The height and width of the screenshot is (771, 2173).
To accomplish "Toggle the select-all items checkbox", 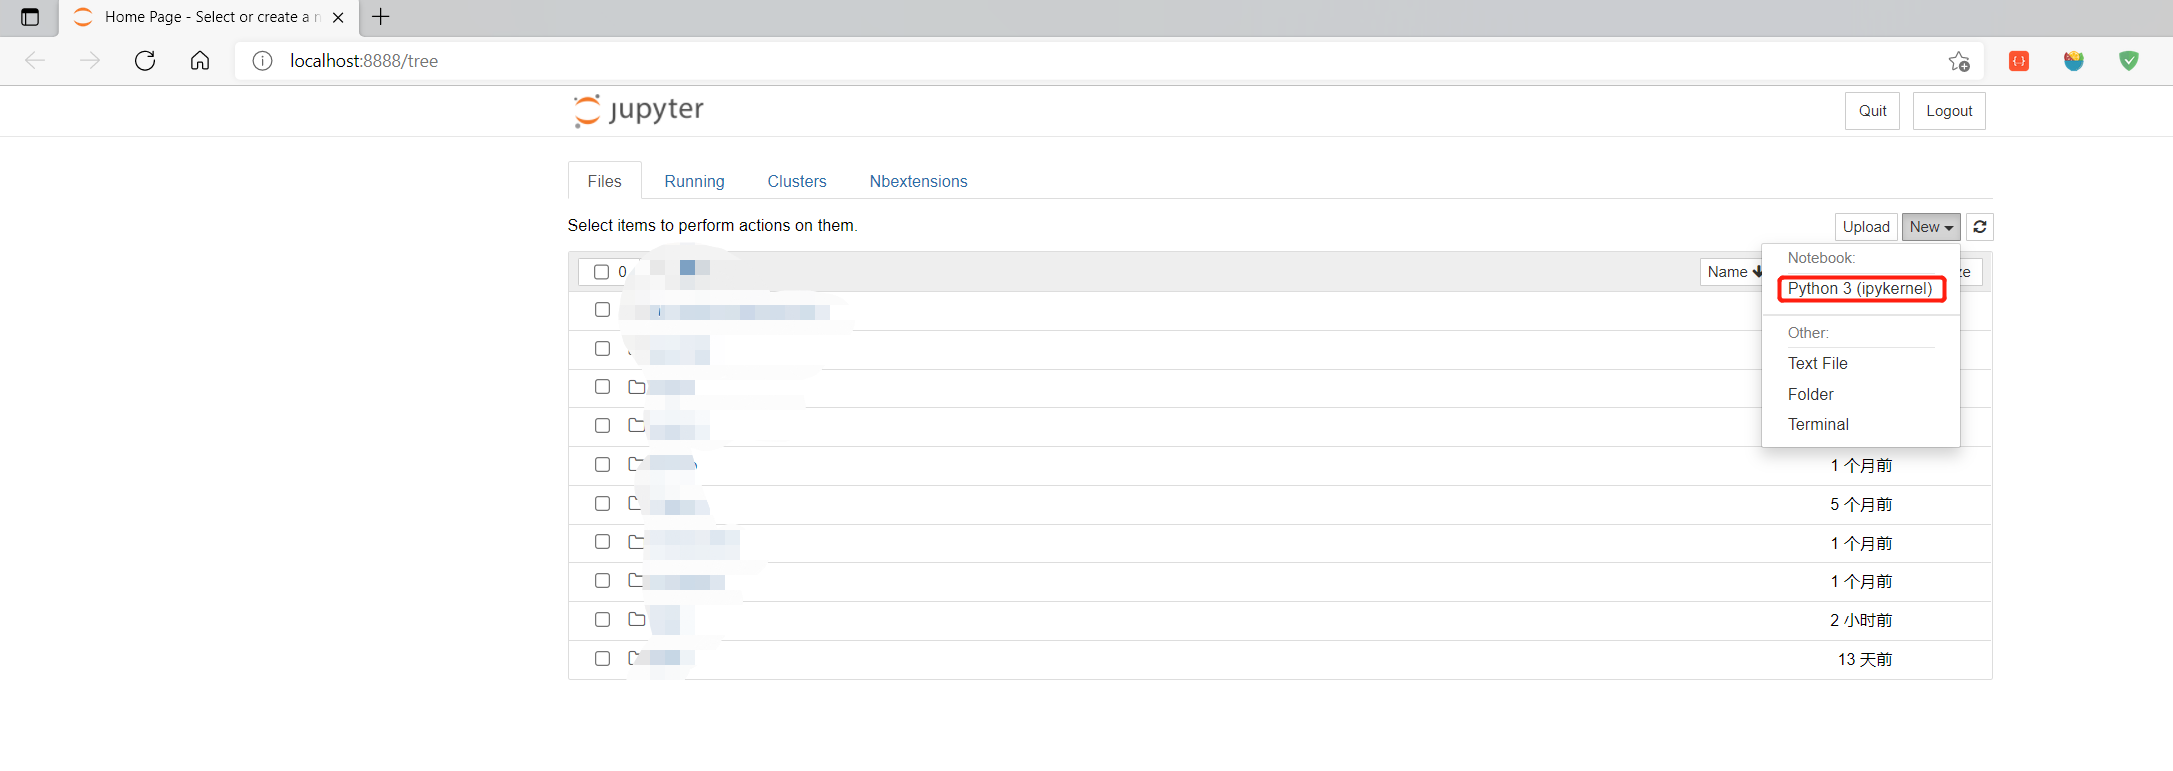I will [601, 272].
